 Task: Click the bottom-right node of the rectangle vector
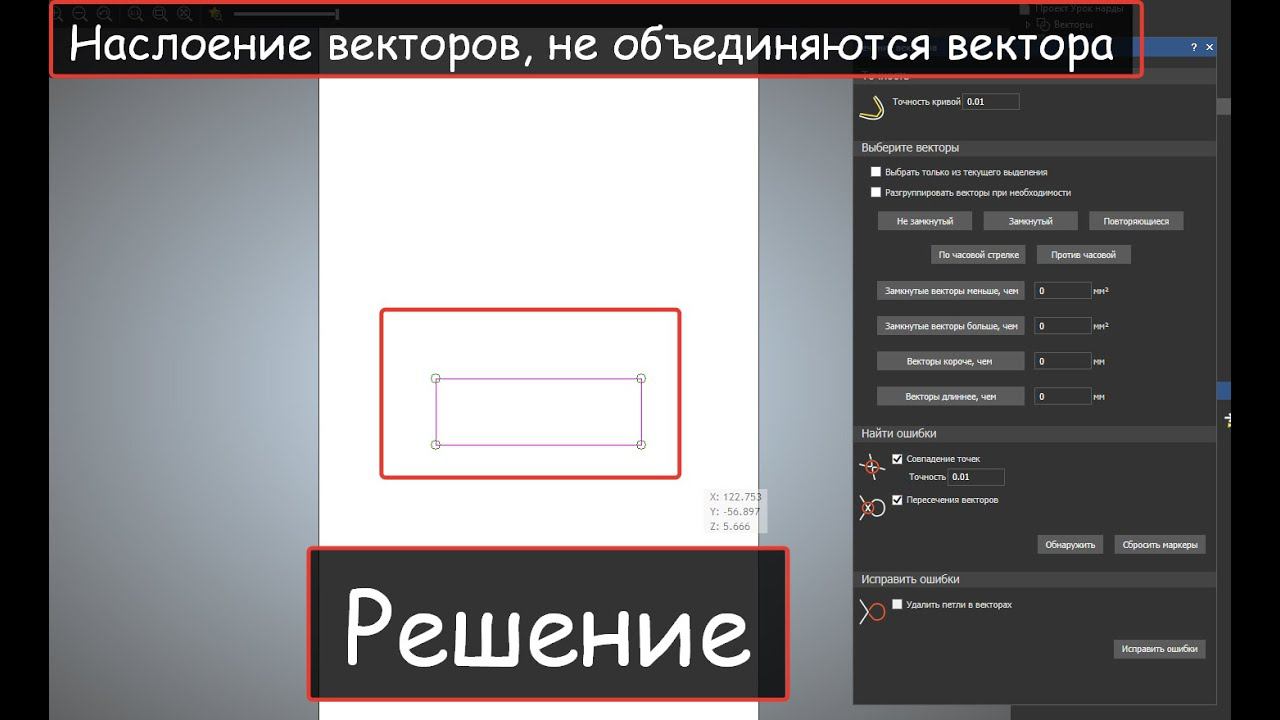641,444
